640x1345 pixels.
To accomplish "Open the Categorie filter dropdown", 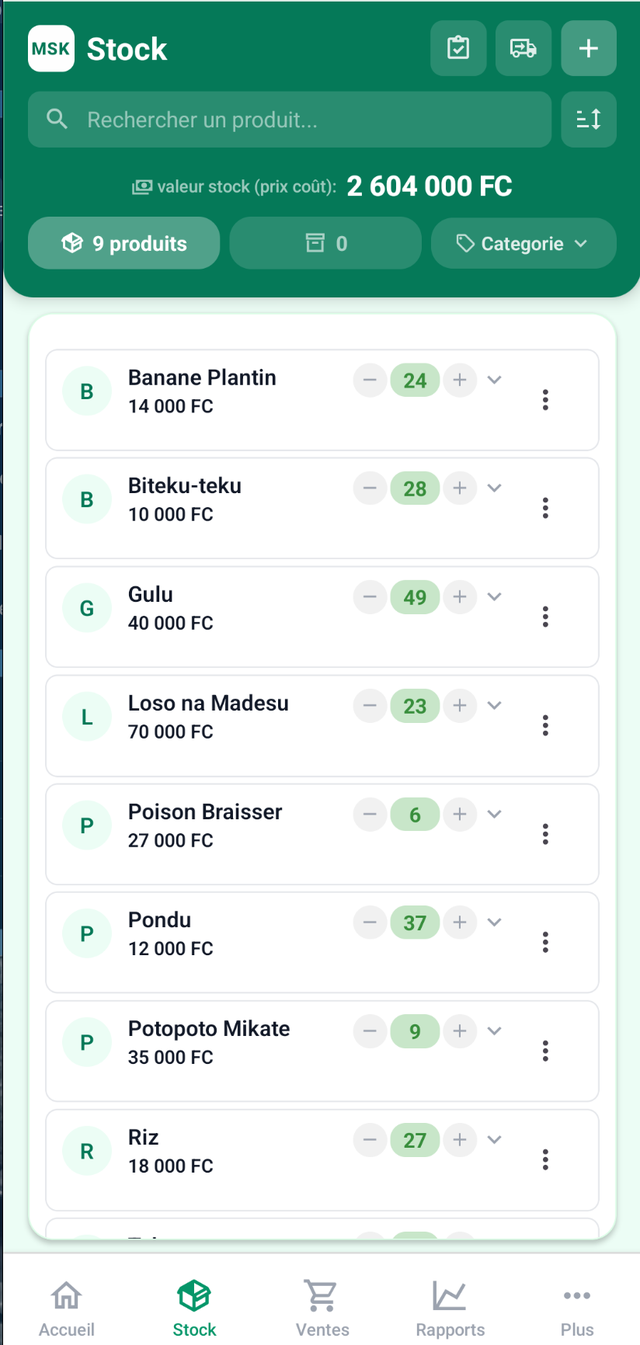I will (x=523, y=244).
